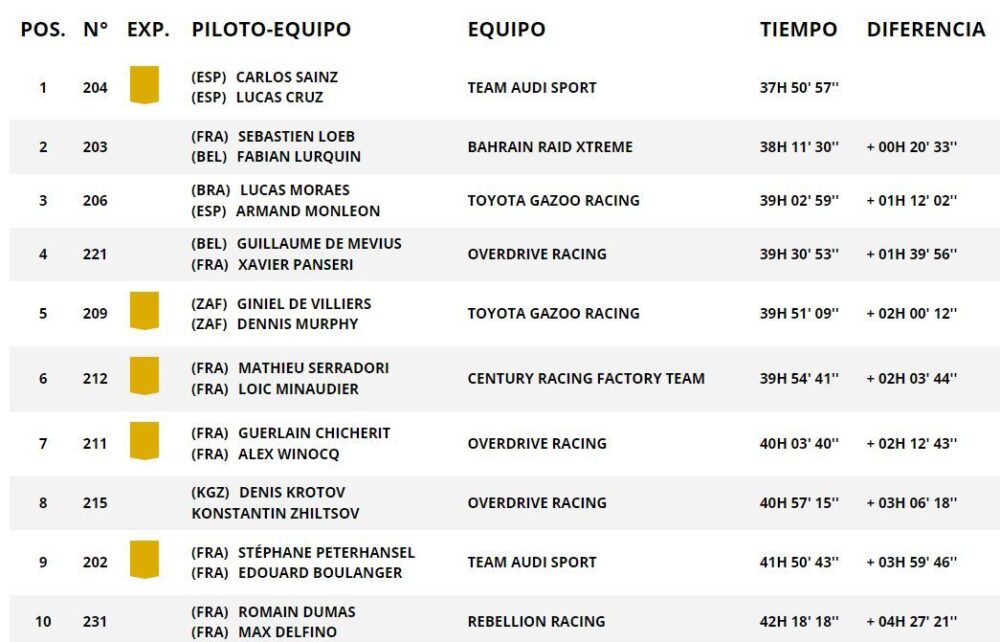Click car number 203
1000x642 pixels.
(95, 147)
